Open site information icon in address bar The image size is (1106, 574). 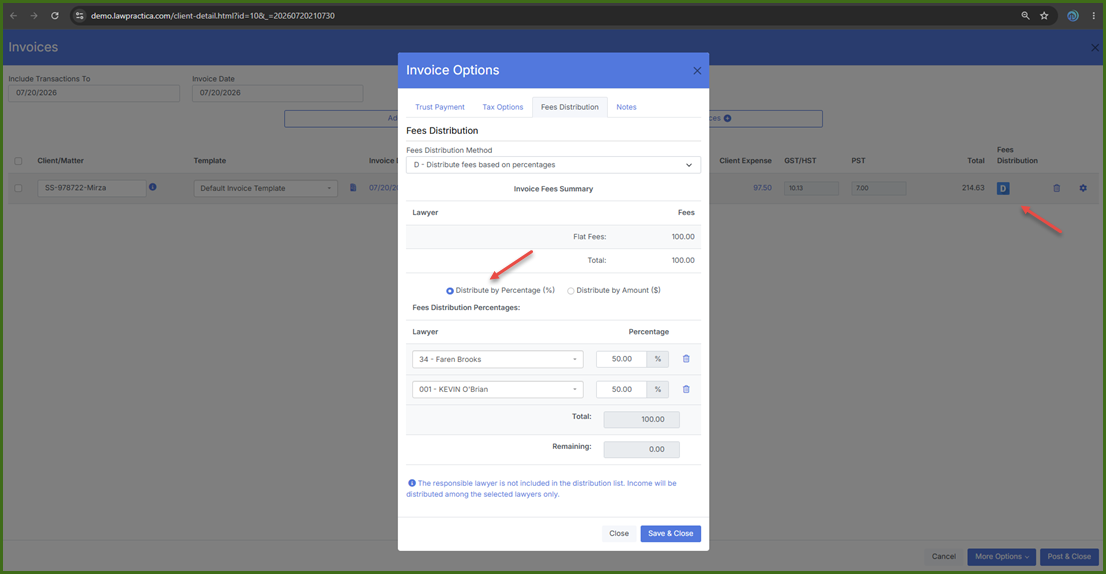80,16
